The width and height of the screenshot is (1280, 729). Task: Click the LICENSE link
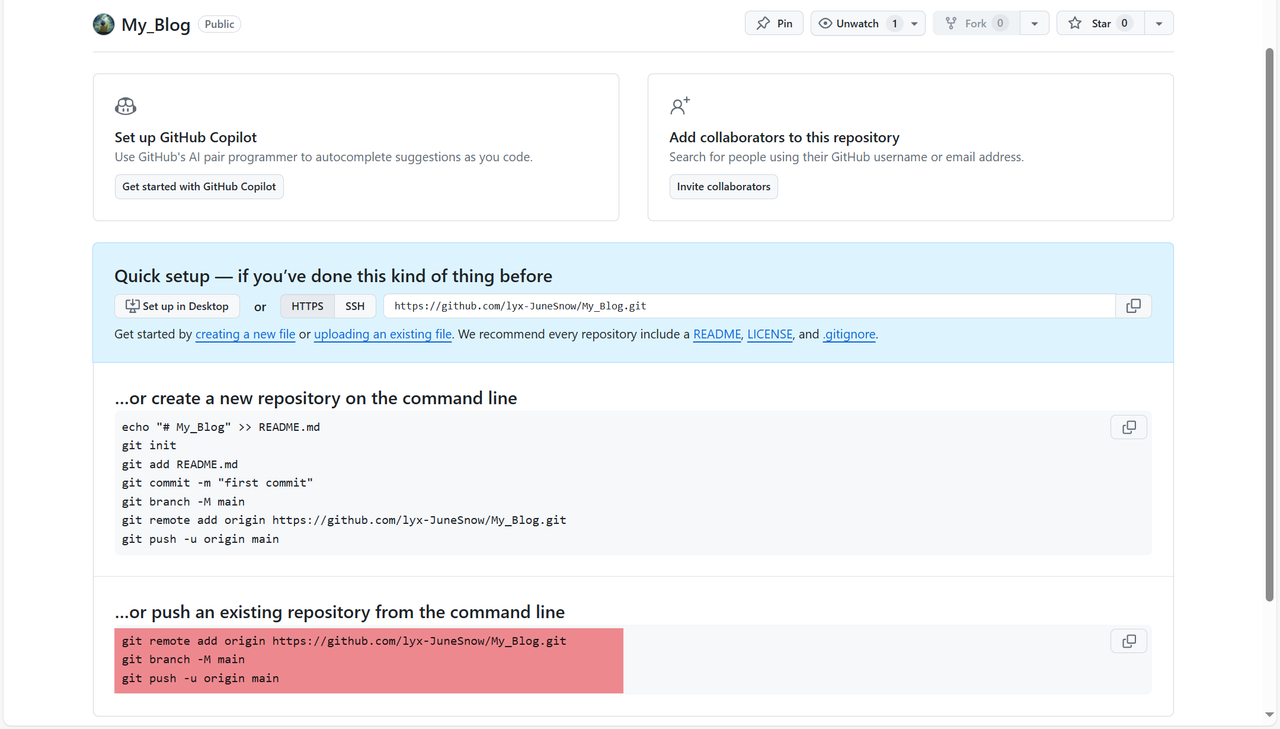[x=770, y=334]
